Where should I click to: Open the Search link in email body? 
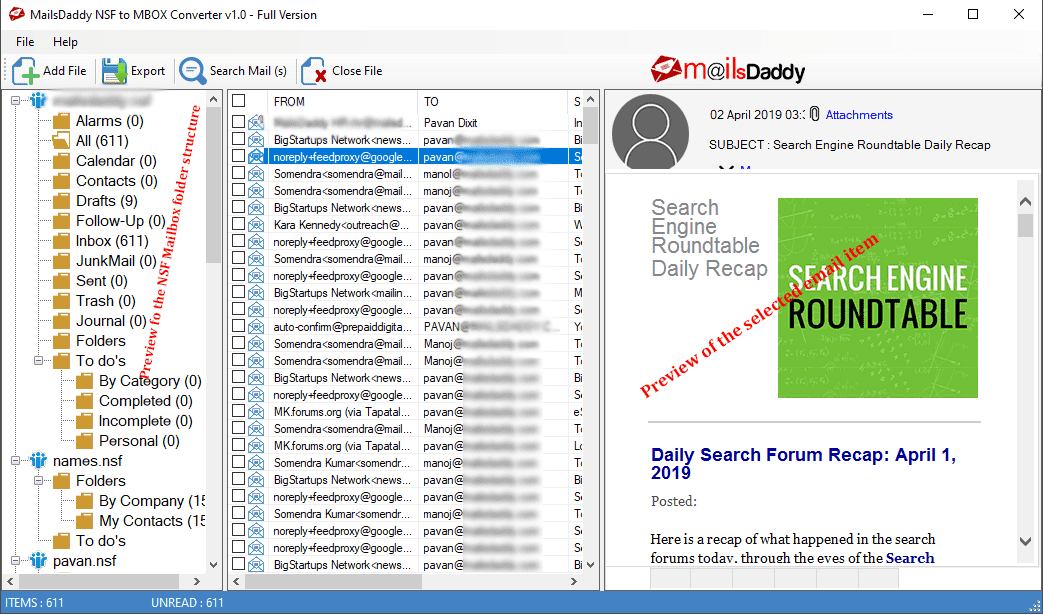coord(910,558)
